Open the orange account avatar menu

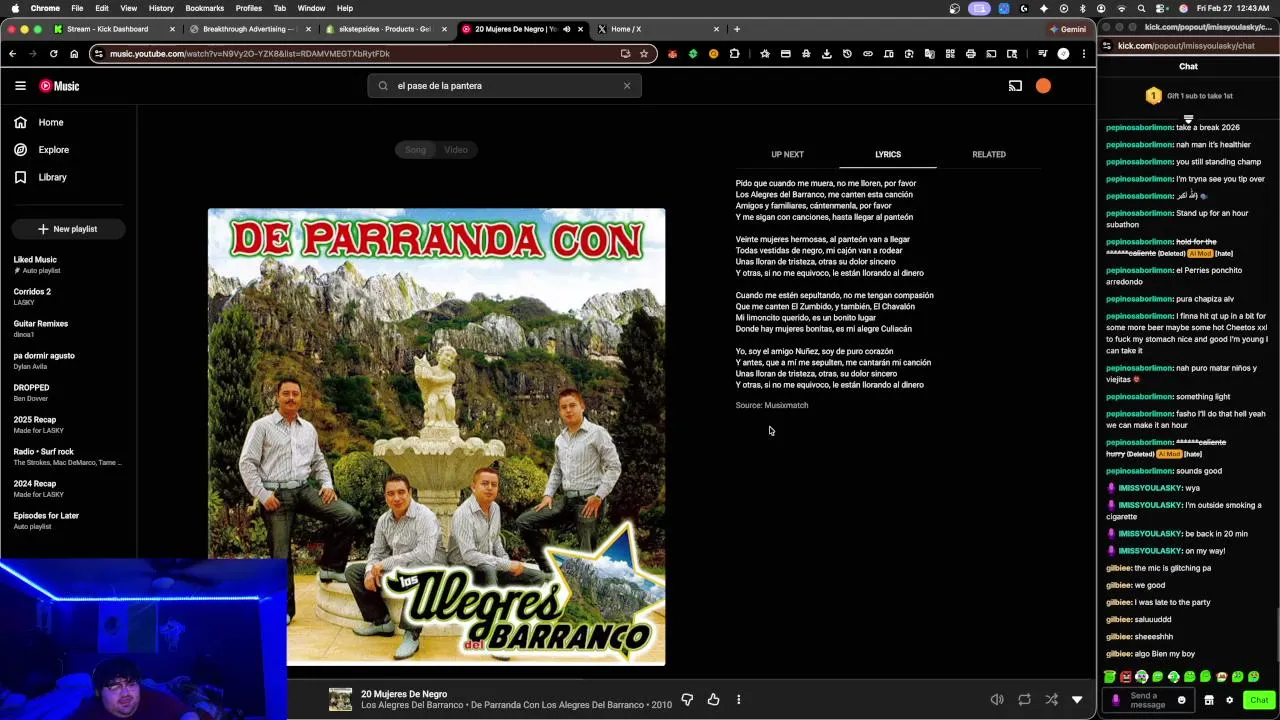pyautogui.click(x=1043, y=86)
